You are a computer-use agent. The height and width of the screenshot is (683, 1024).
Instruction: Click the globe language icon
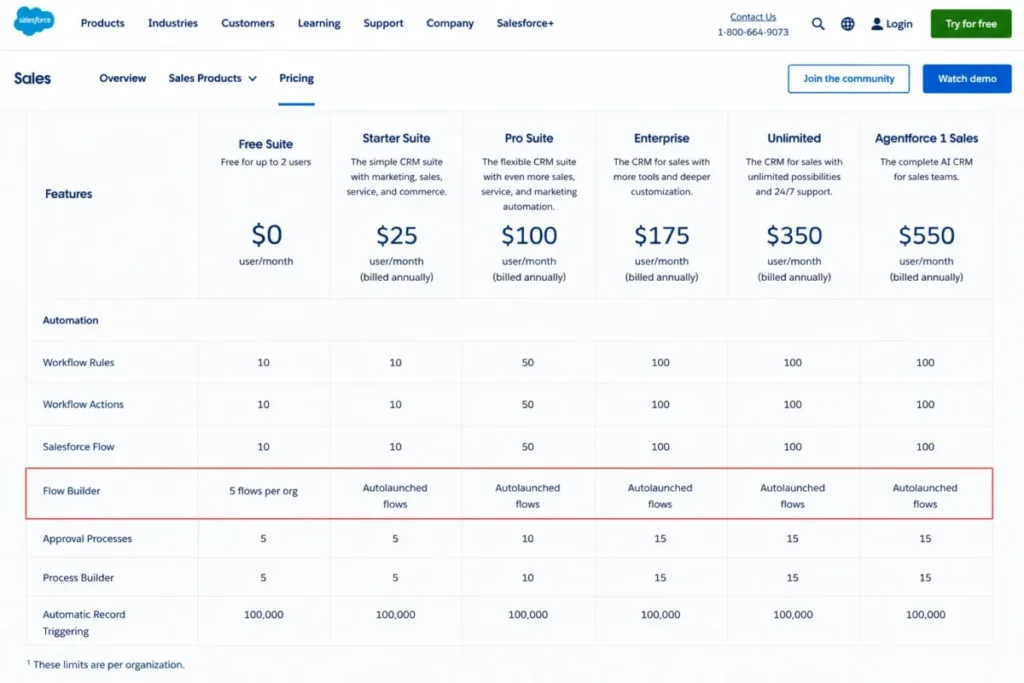tap(847, 24)
